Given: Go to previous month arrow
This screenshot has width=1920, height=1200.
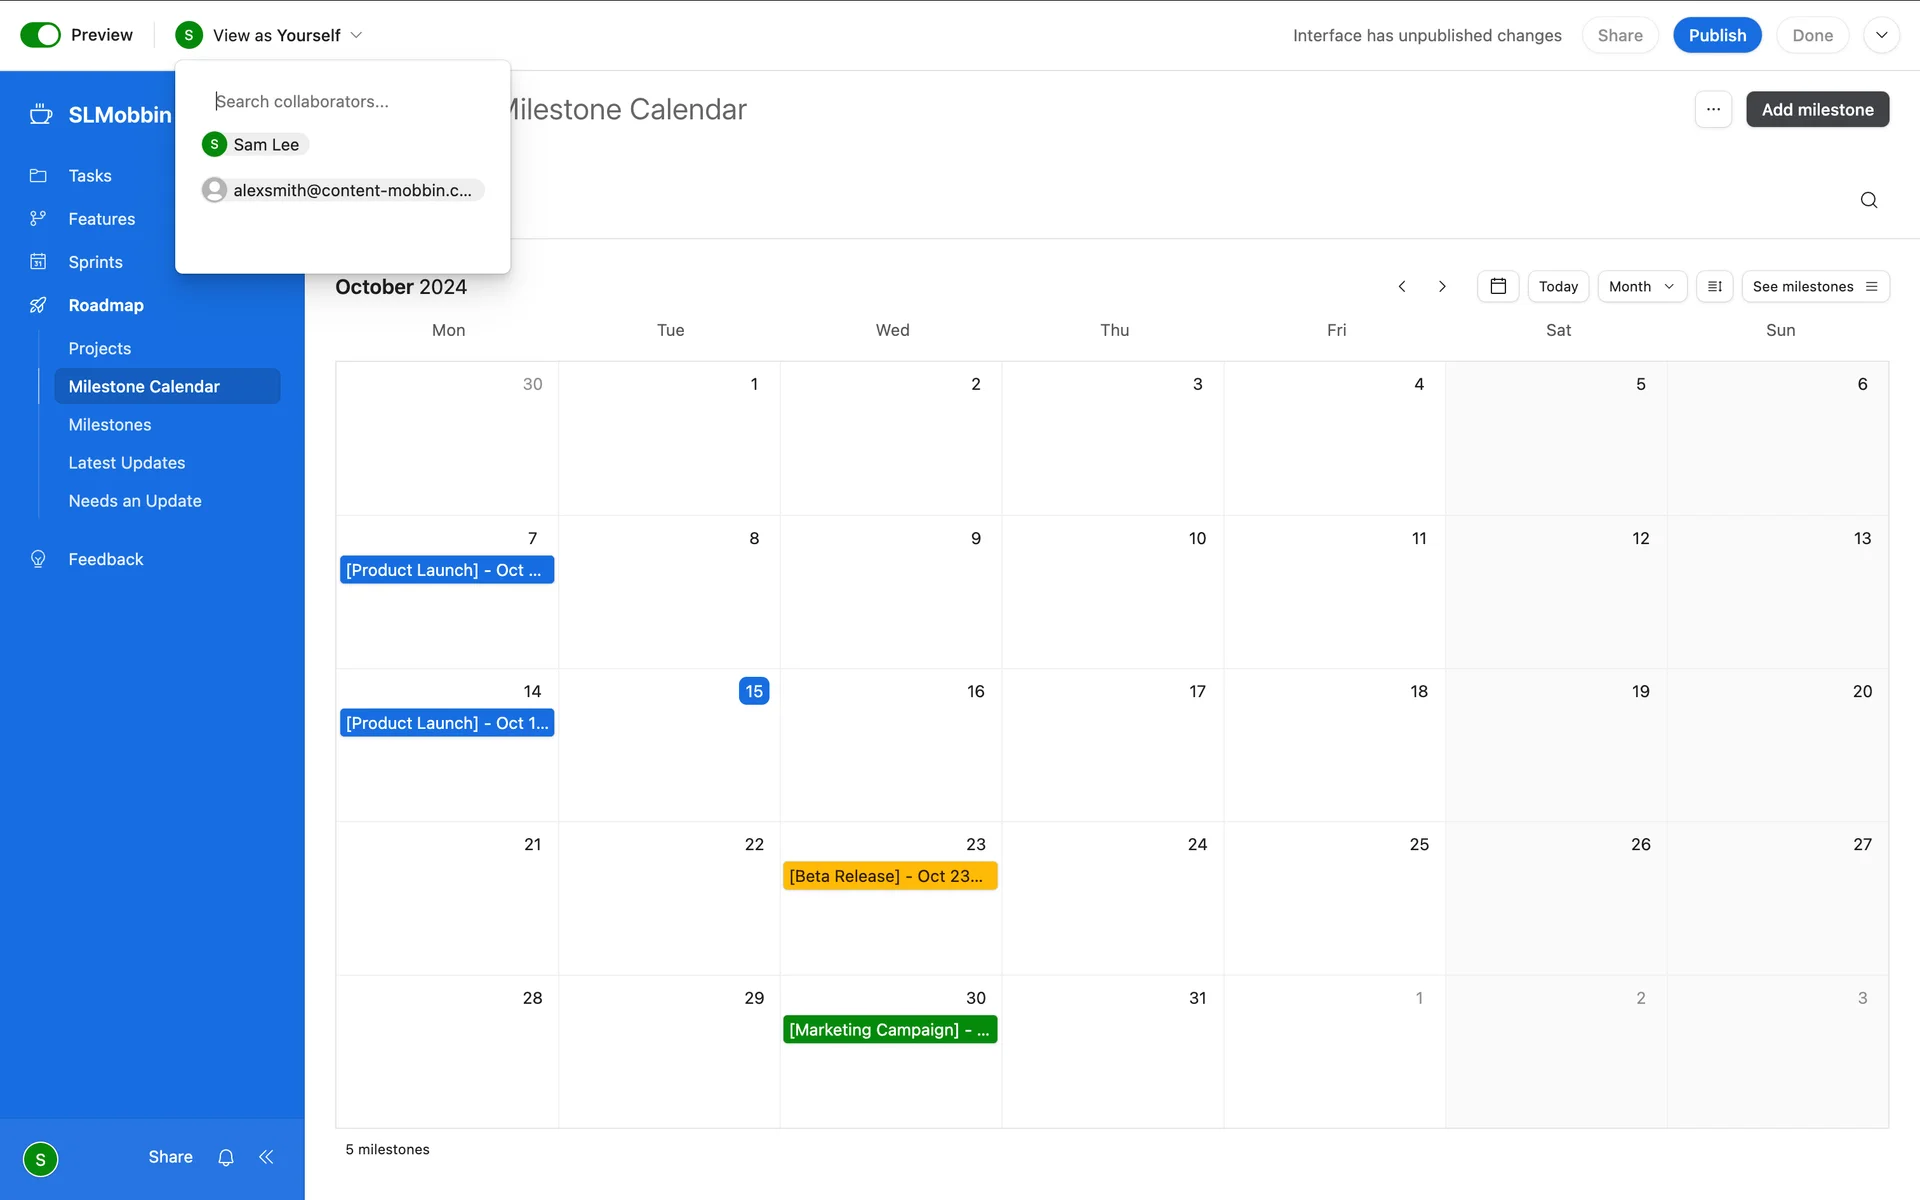Looking at the screenshot, I should (x=1402, y=286).
